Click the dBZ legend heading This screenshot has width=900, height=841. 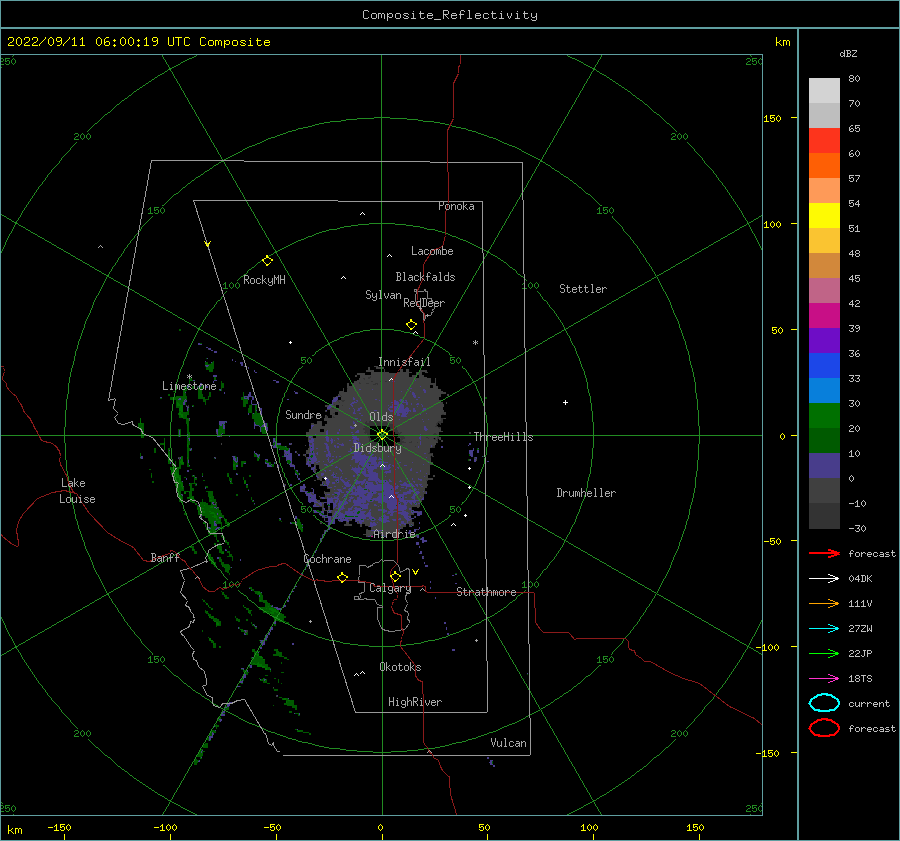(848, 53)
